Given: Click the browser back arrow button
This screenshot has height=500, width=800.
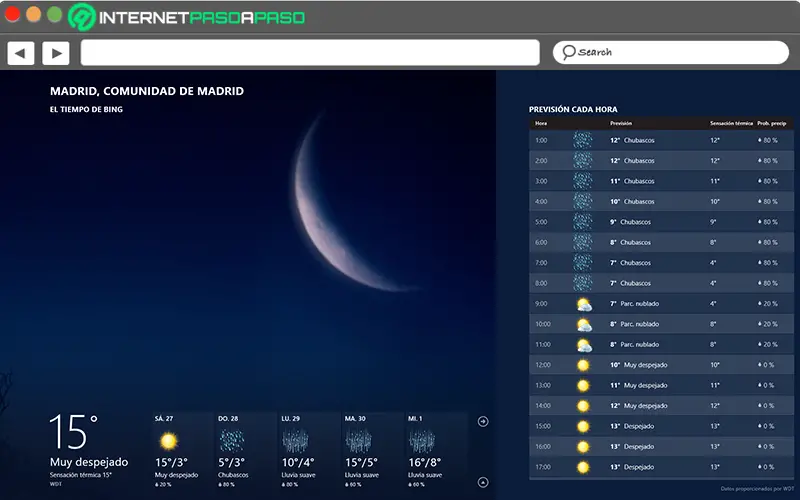Looking at the screenshot, I should 20,53.
